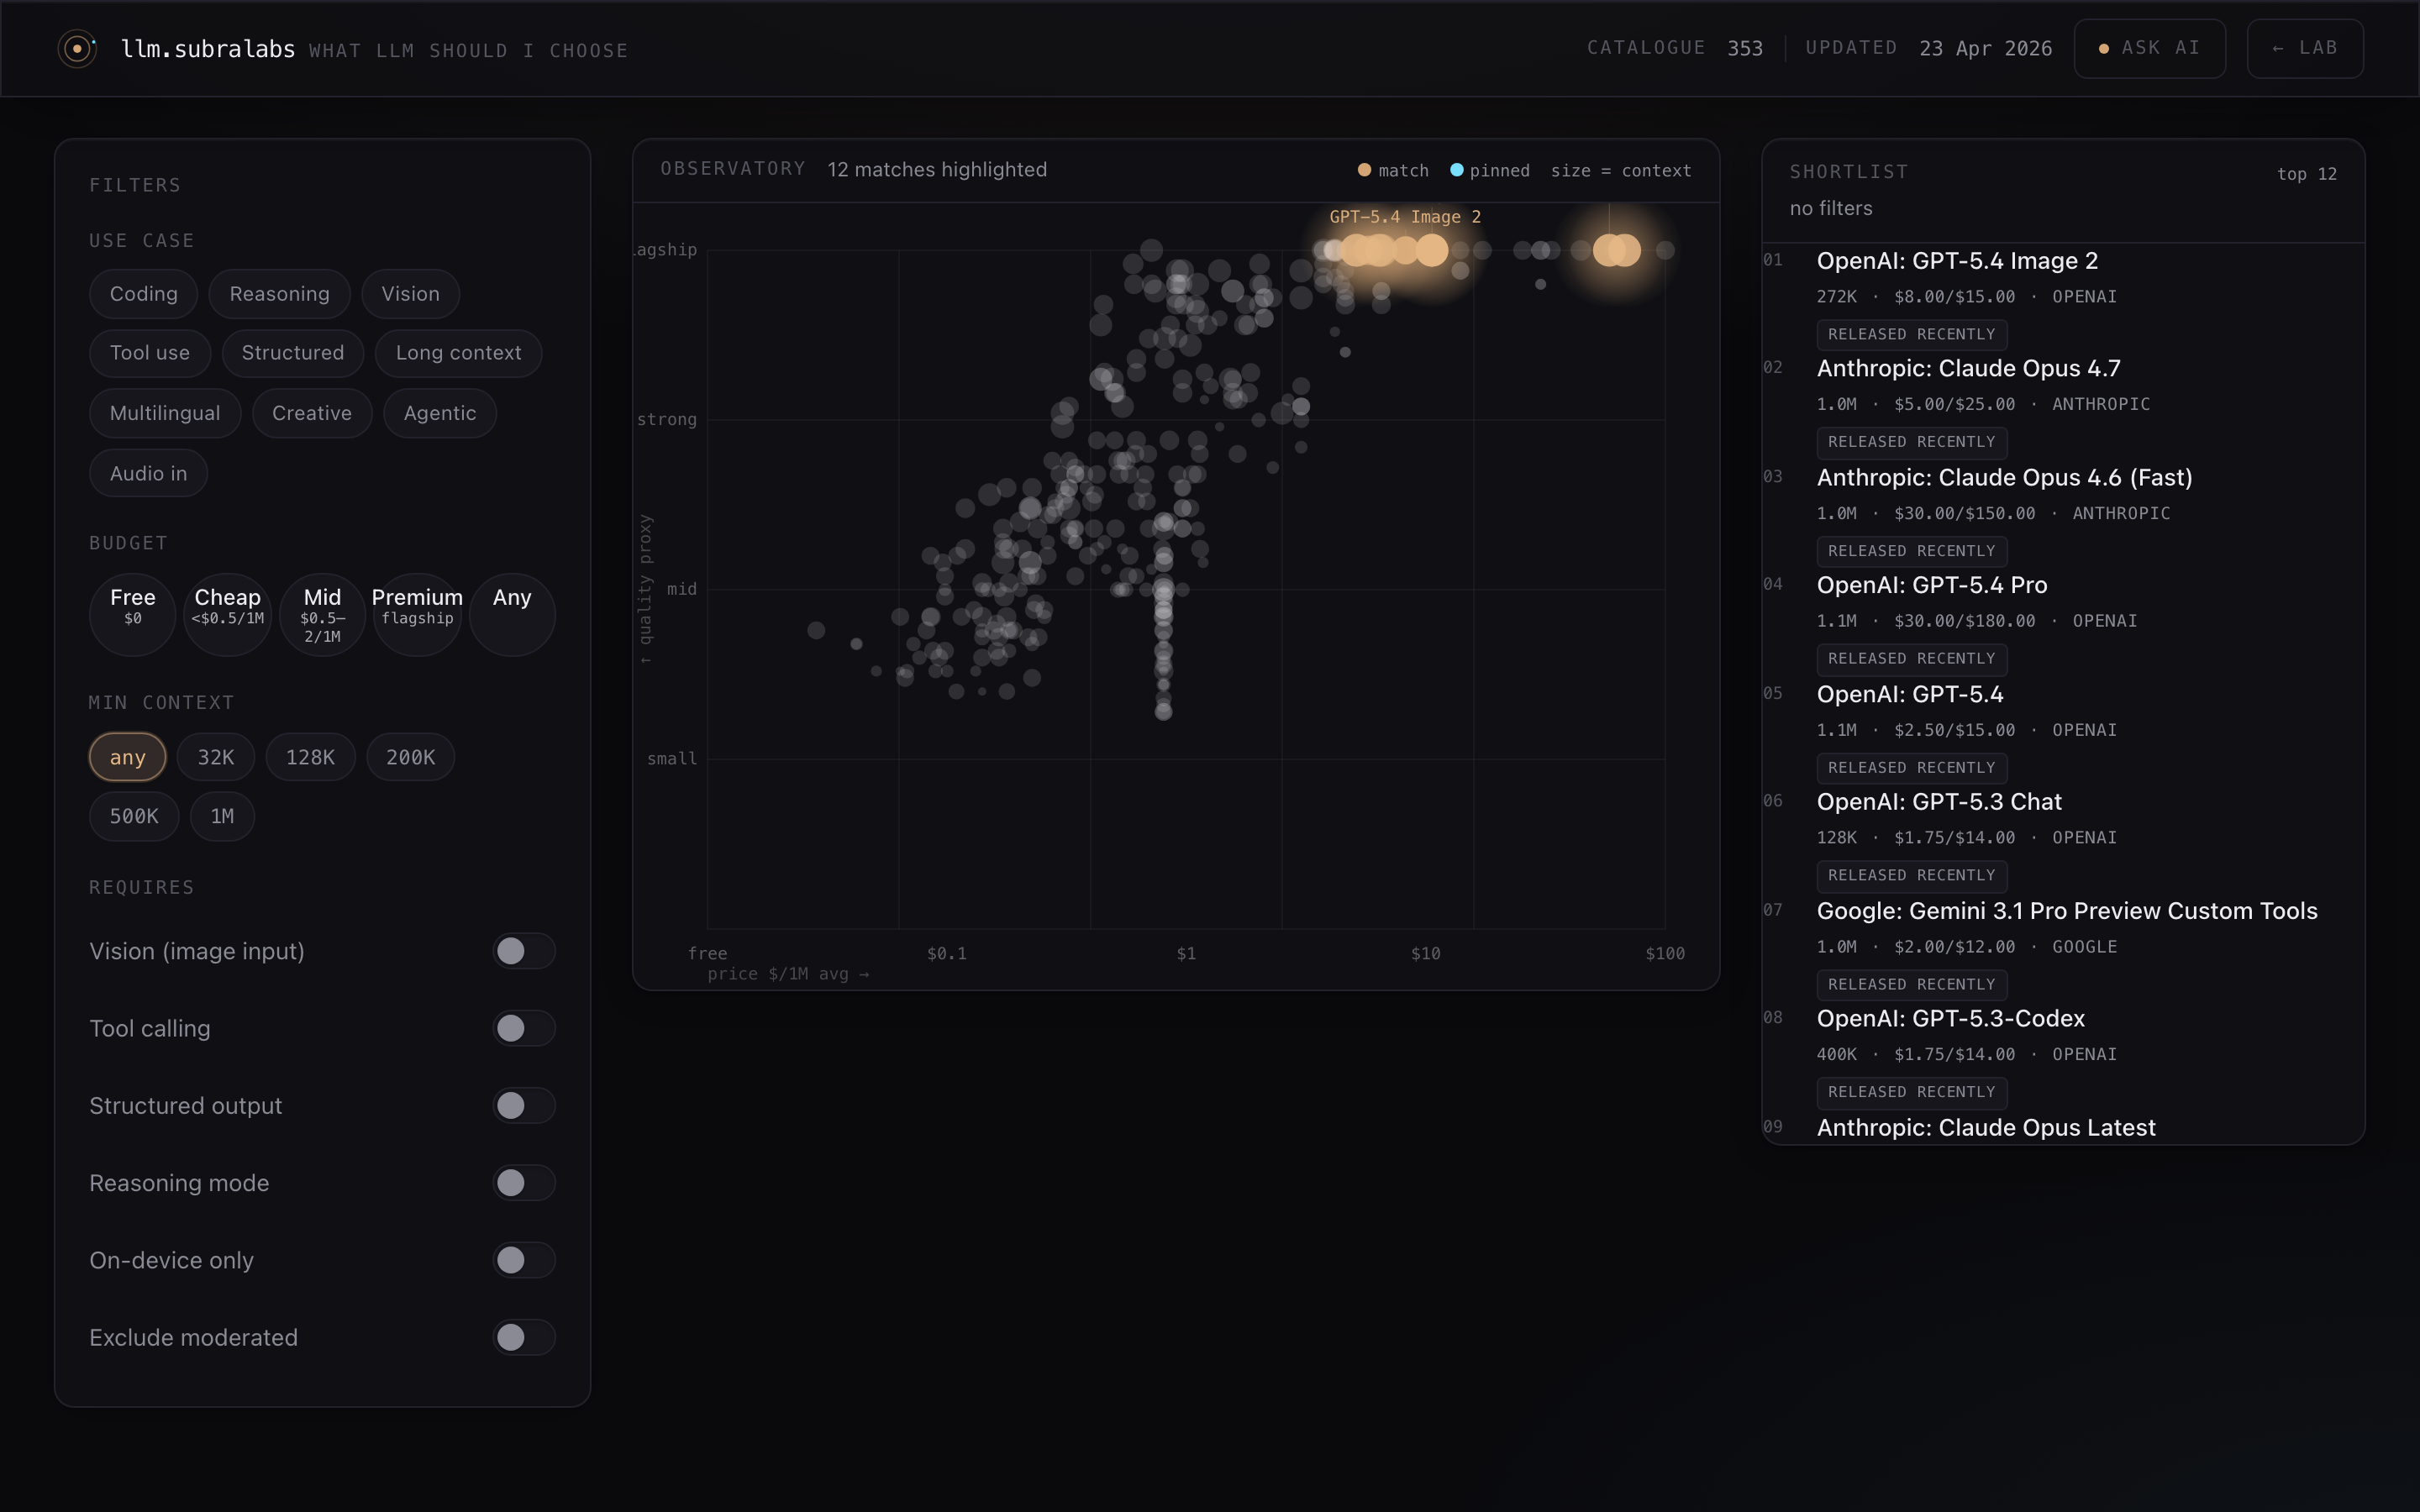The height and width of the screenshot is (1512, 2420).
Task: Open shortlist entry 05 OpenAI: GPT-5.4
Action: [x=2063, y=731]
